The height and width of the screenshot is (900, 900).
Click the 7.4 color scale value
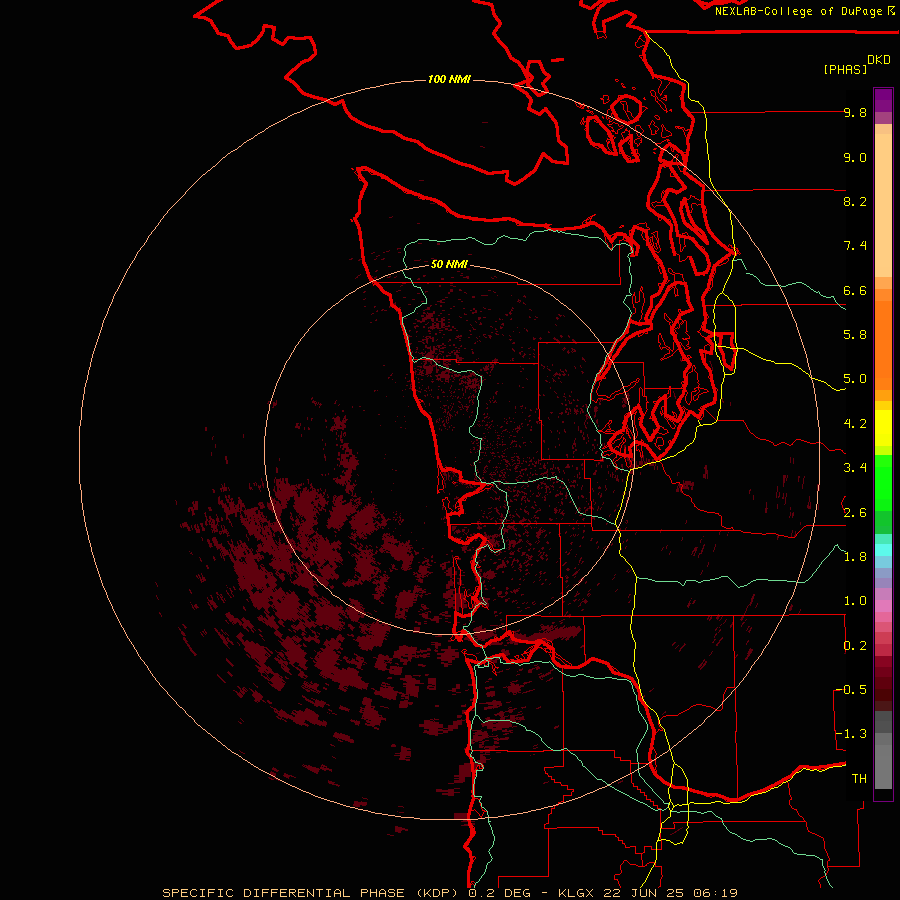[855, 246]
